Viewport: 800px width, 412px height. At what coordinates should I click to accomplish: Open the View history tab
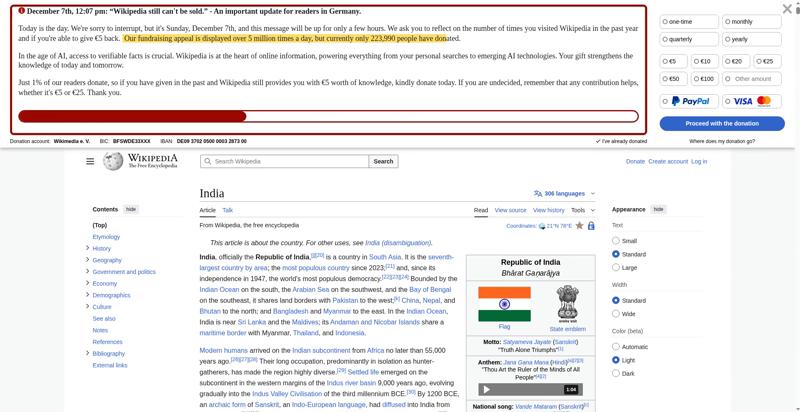(x=548, y=210)
